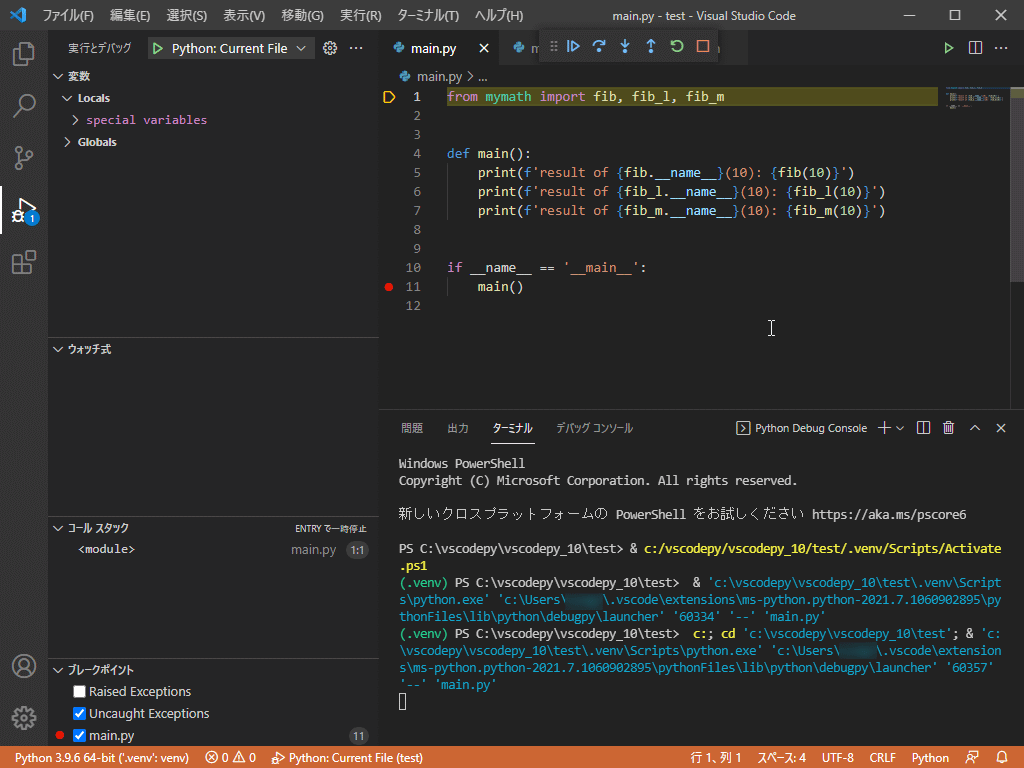Click the Step Out debug arrow

(x=651, y=46)
